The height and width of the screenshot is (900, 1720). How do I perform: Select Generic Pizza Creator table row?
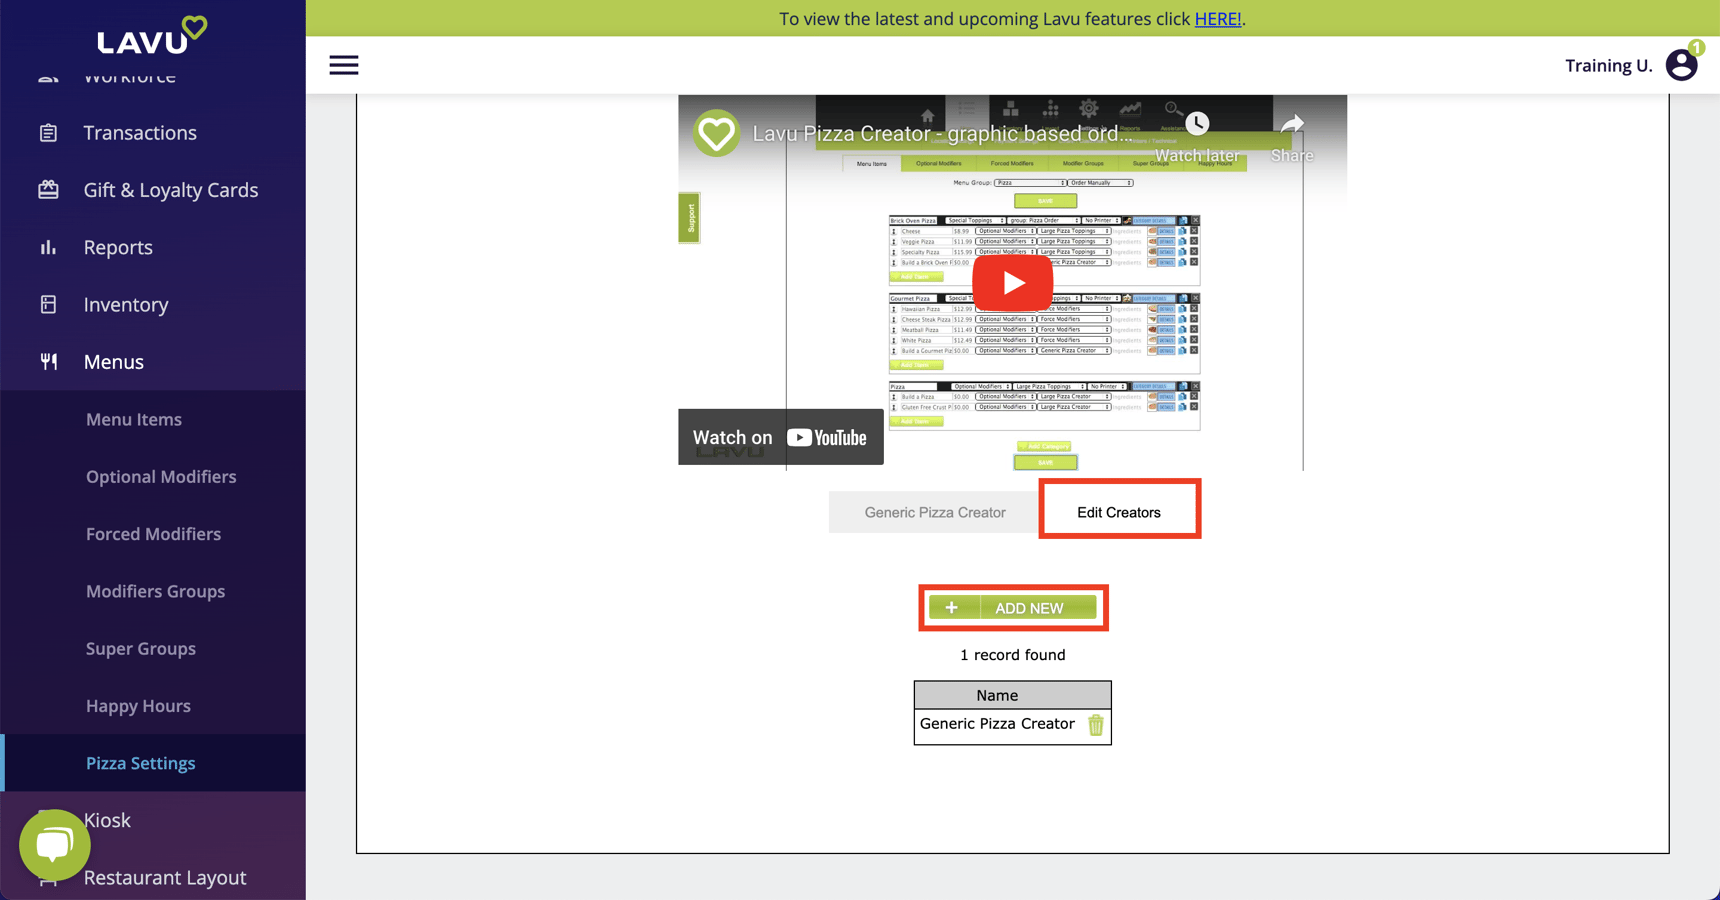[x=996, y=724]
